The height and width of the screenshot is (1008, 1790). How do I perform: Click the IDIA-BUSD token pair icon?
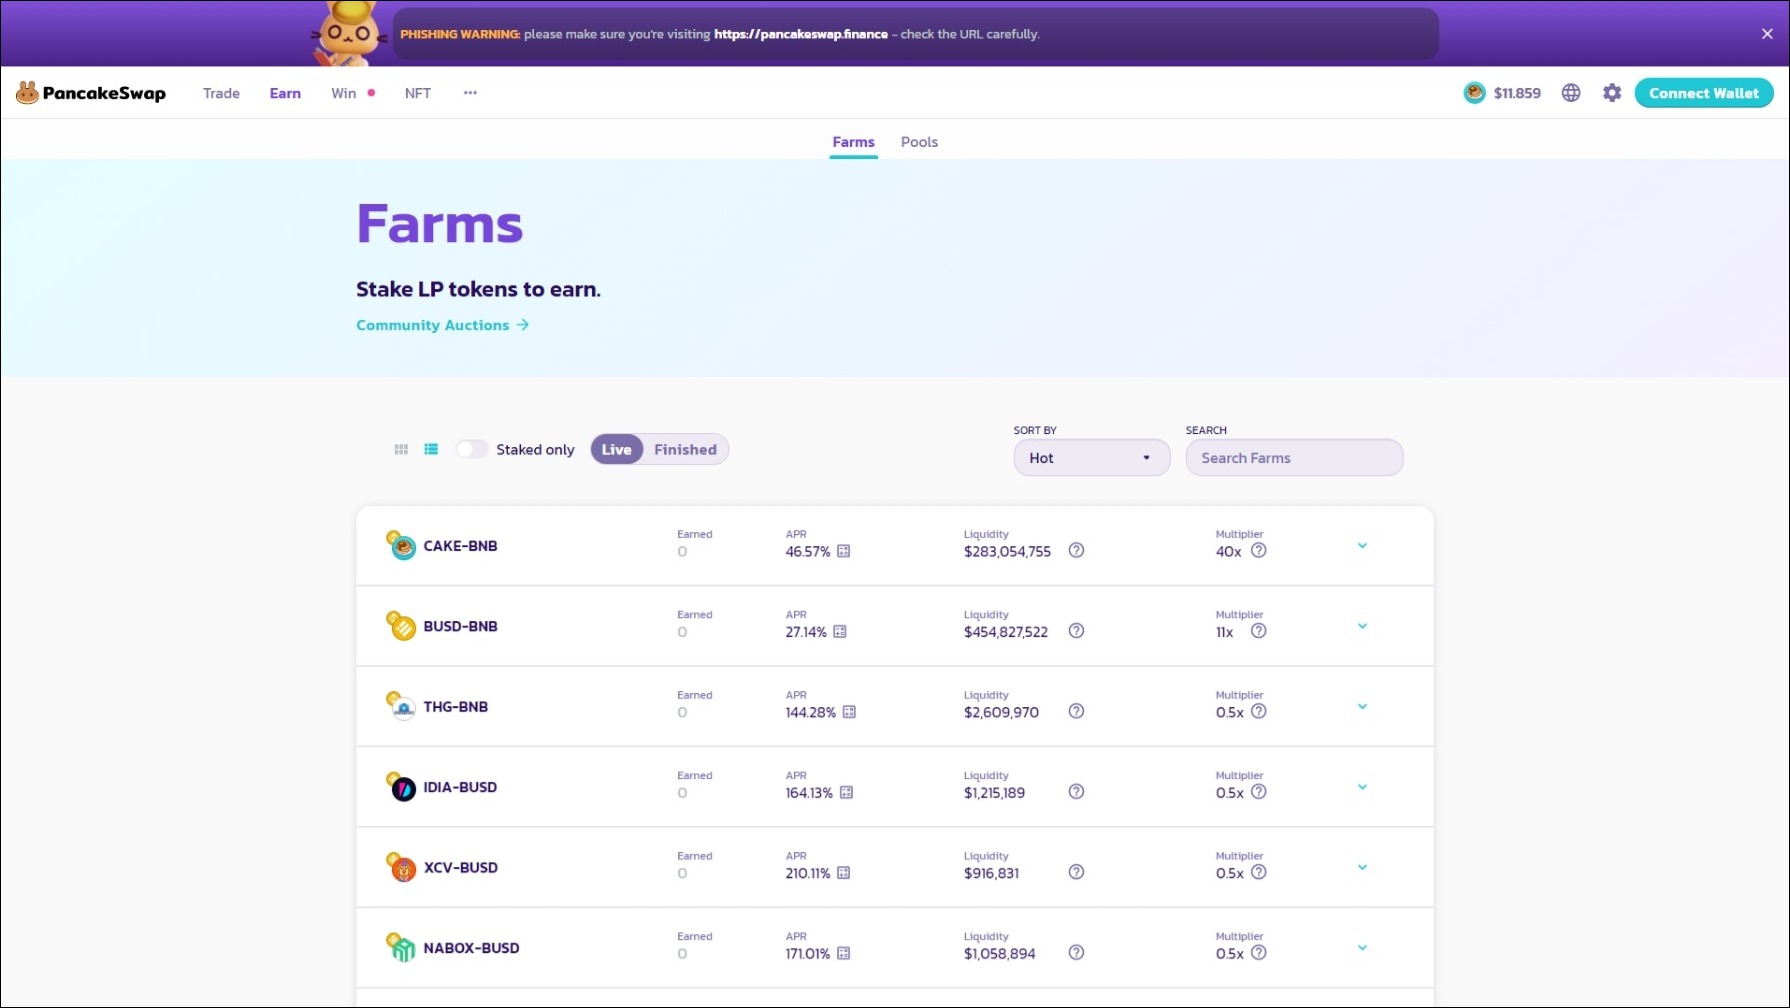coord(401,787)
